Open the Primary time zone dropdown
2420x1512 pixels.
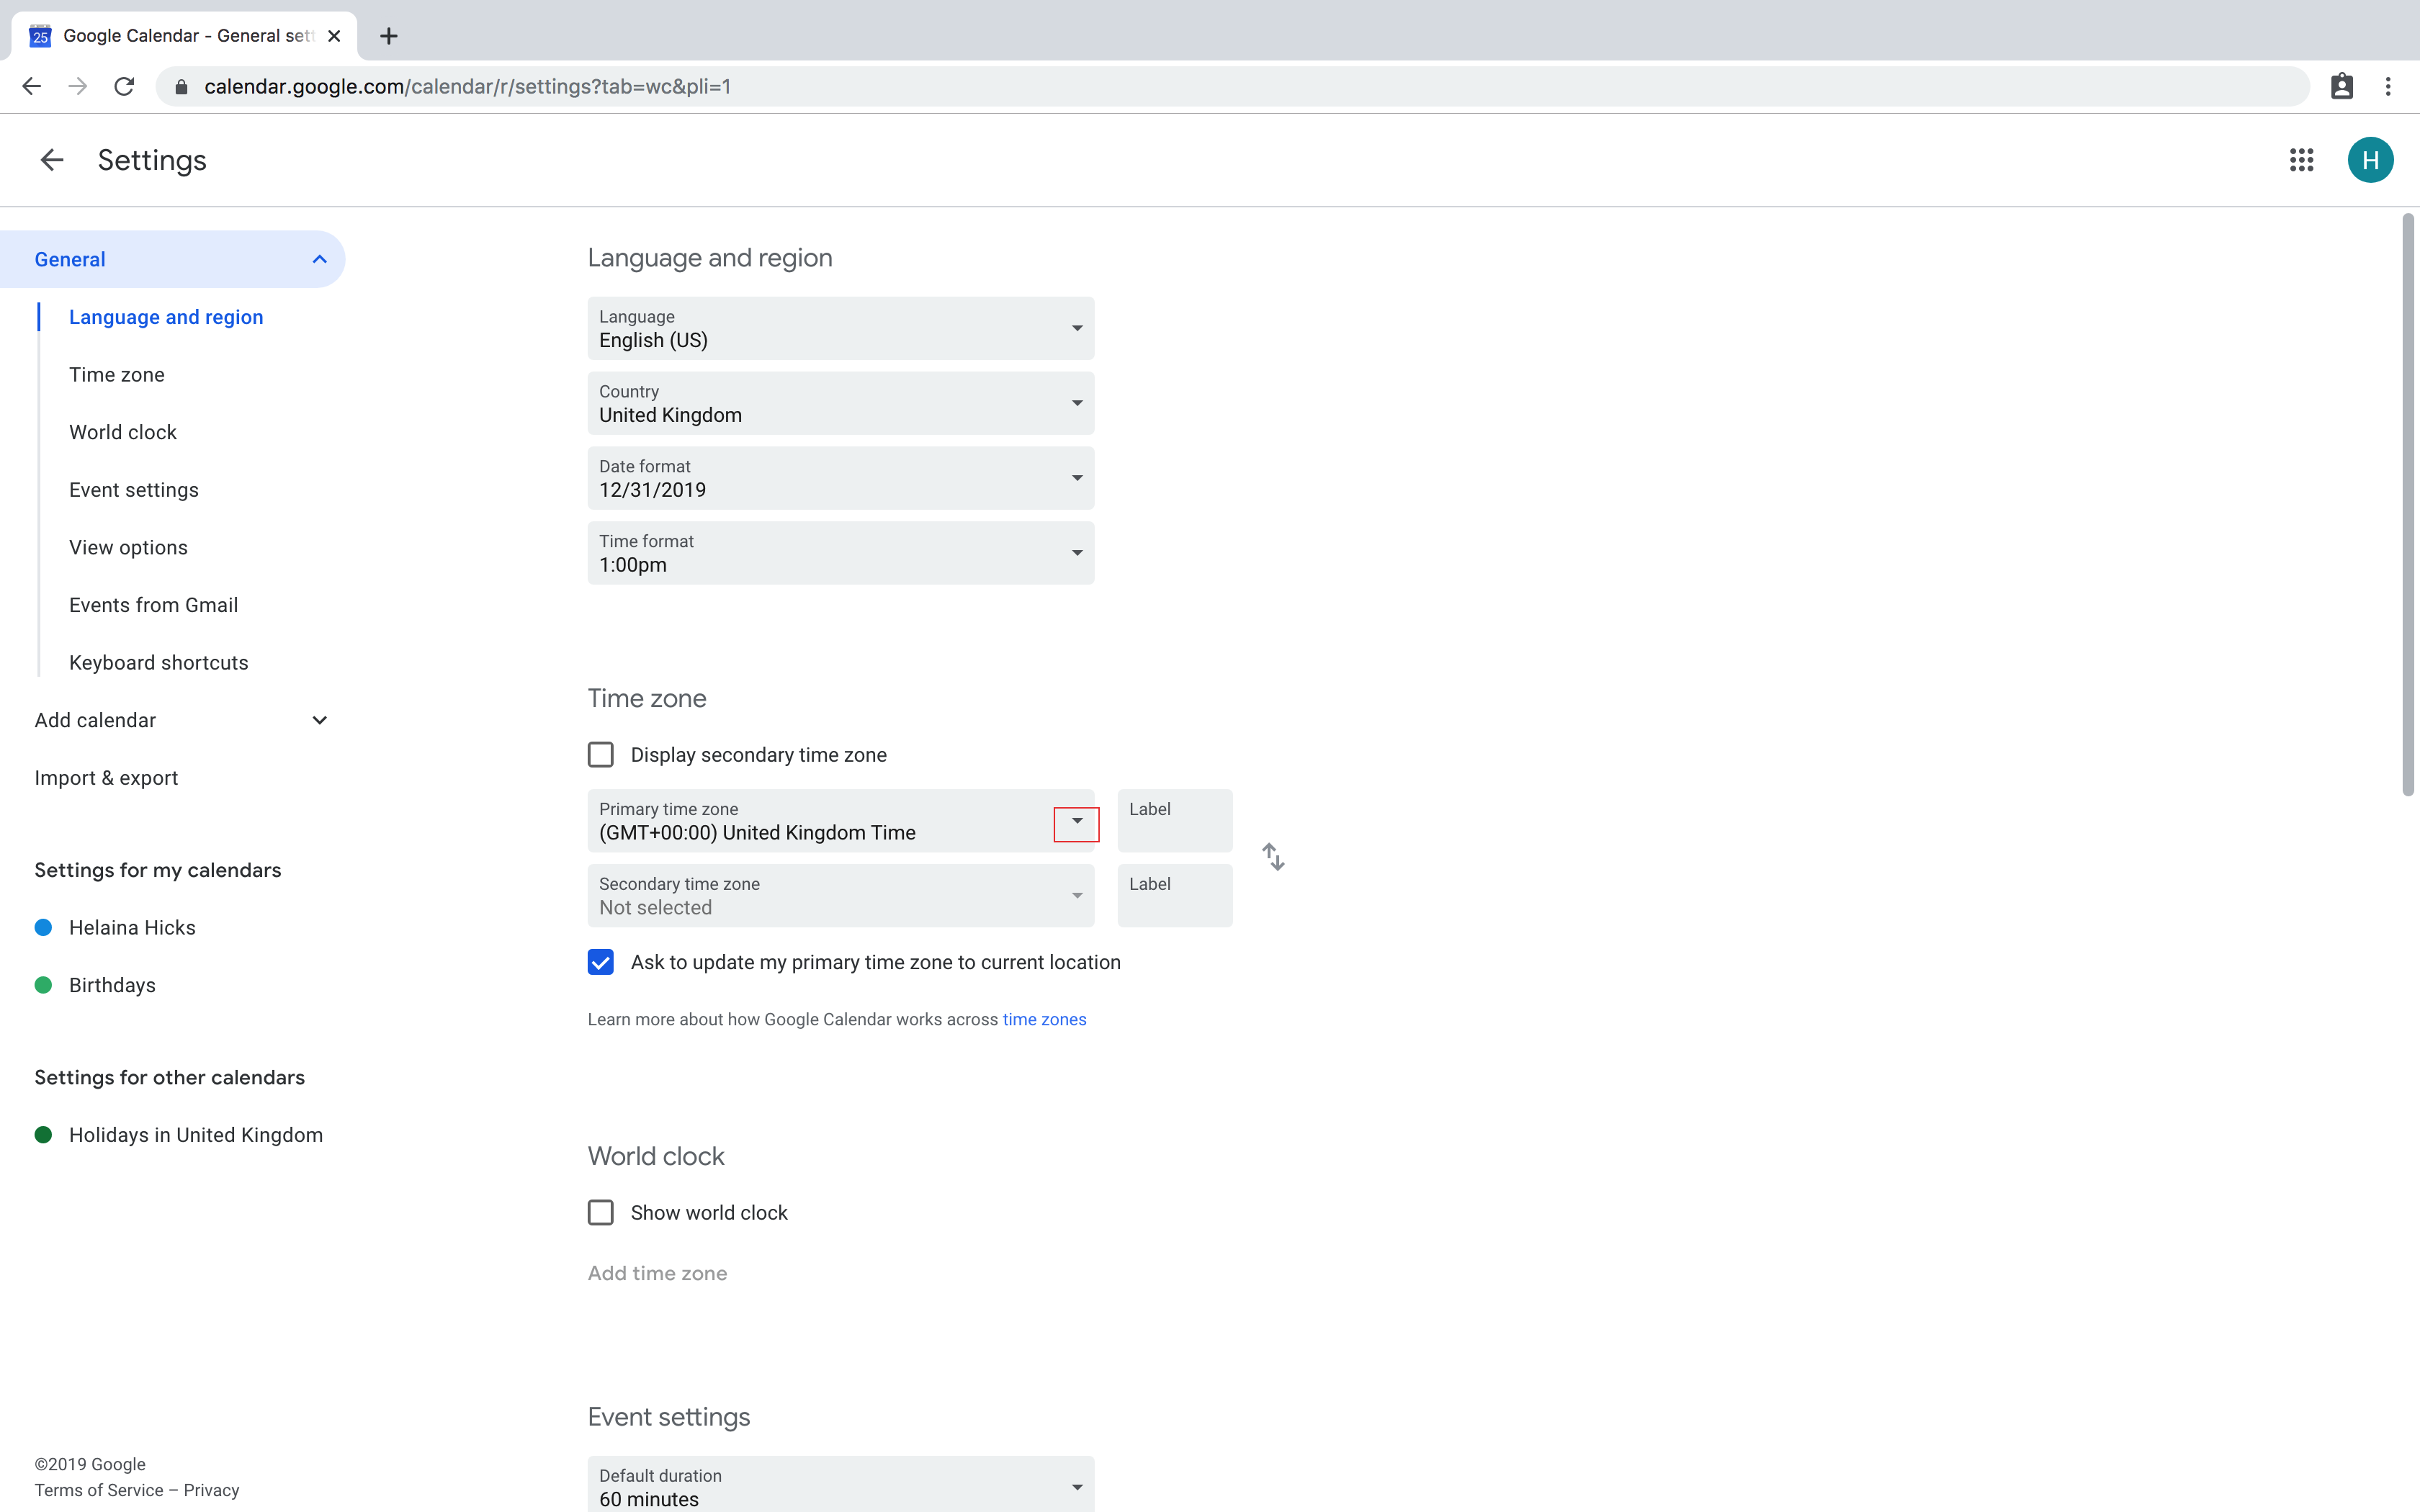[1076, 822]
